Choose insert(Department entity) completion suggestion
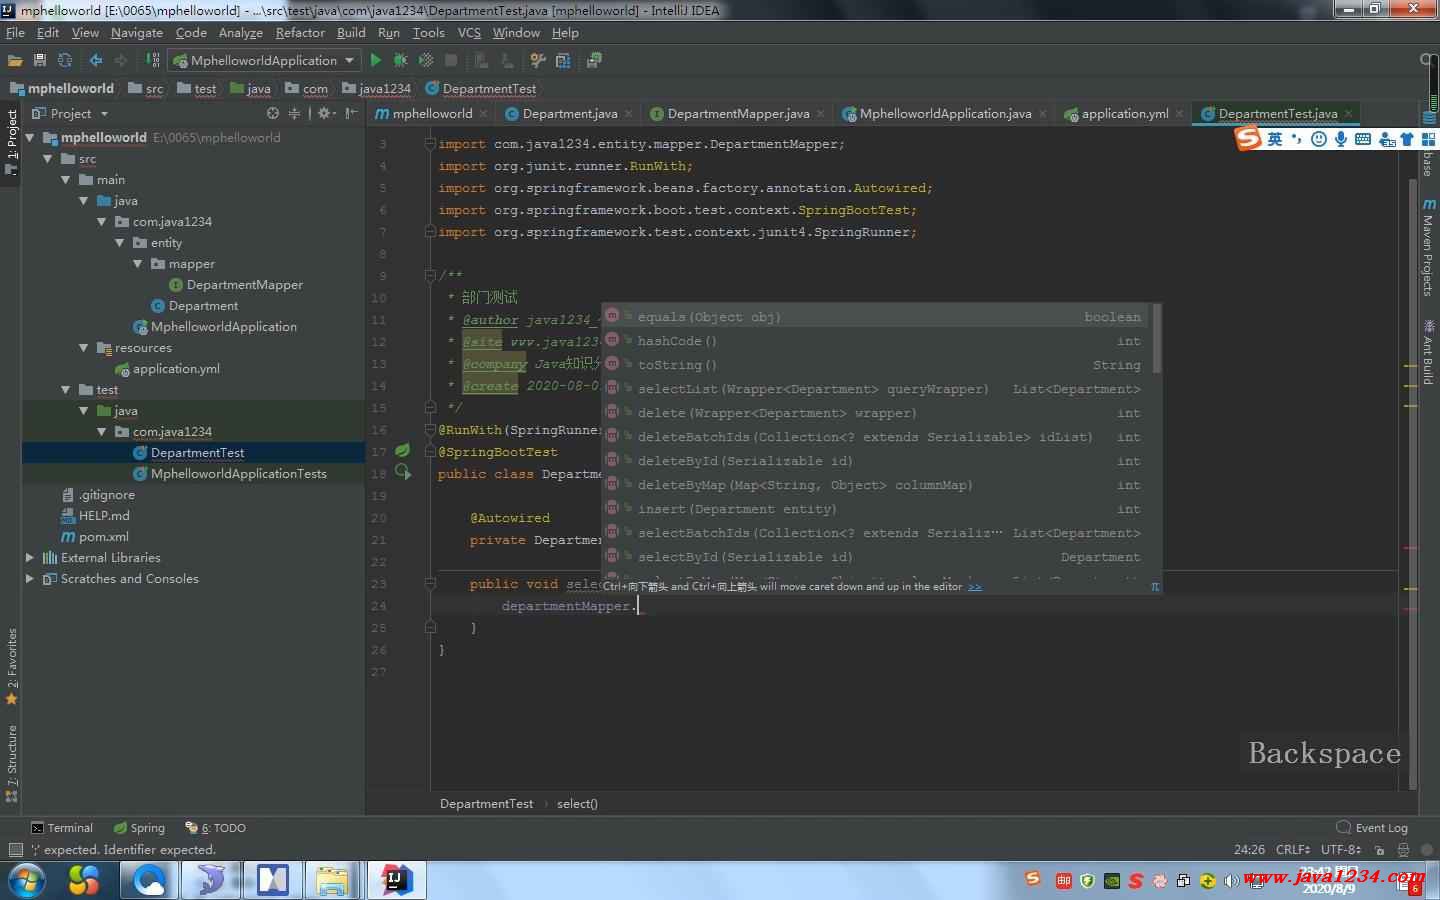Viewport: 1440px width, 900px height. pyautogui.click(x=877, y=509)
